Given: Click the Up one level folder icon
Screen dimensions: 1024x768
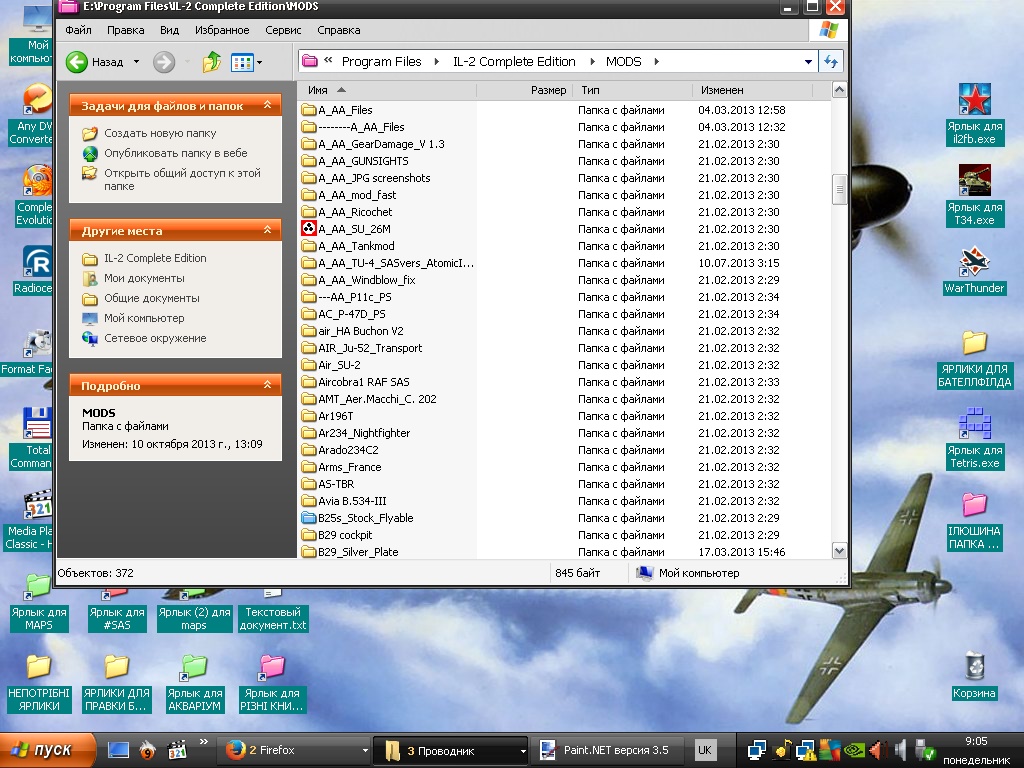Looking at the screenshot, I should coord(212,62).
